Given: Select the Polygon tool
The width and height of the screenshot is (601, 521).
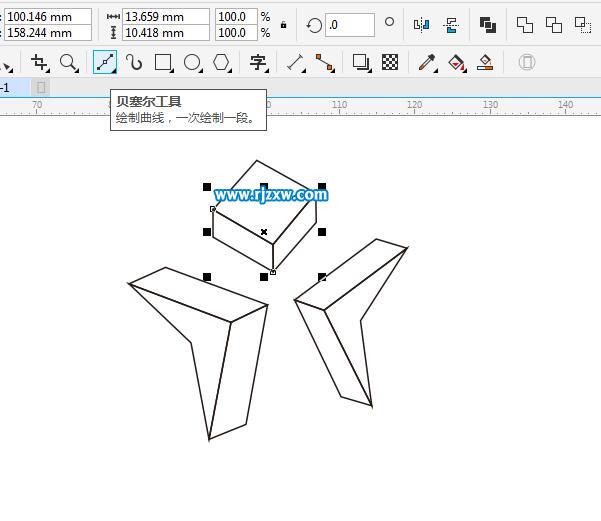Looking at the screenshot, I should (221, 62).
